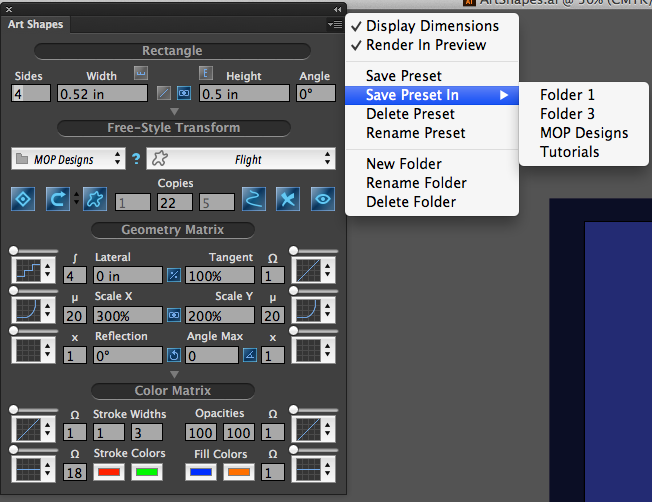Click the Color Matrix header button
This screenshot has width=652, height=502.
pyautogui.click(x=173, y=391)
